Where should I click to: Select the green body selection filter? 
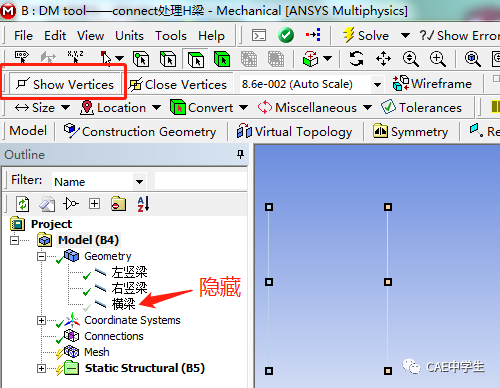click(222, 59)
